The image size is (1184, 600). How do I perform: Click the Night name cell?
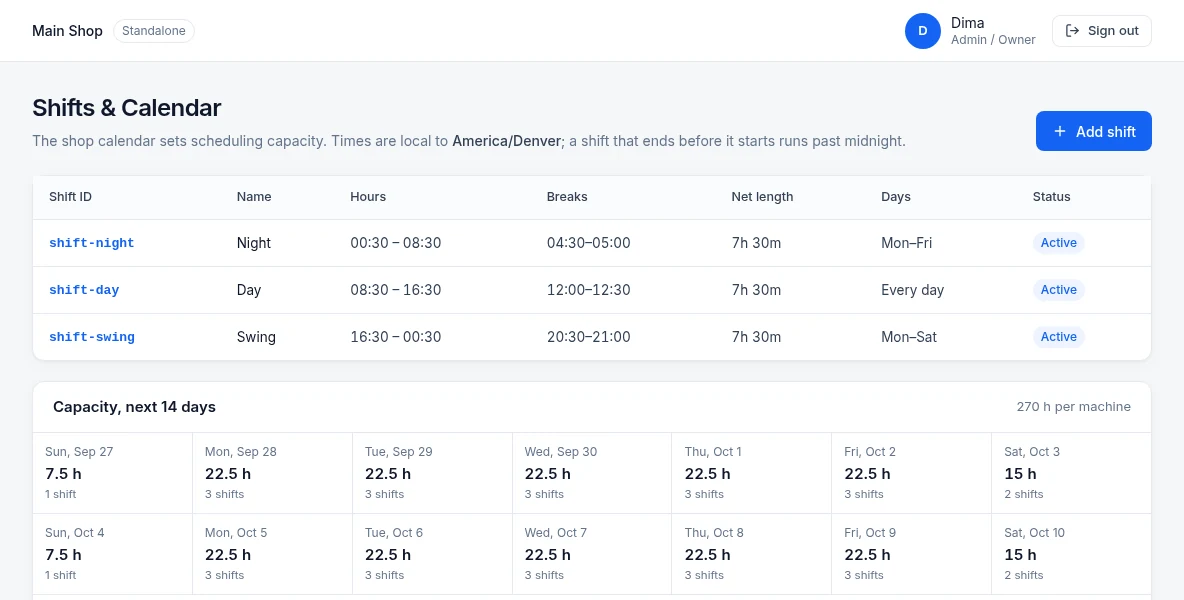coord(254,243)
